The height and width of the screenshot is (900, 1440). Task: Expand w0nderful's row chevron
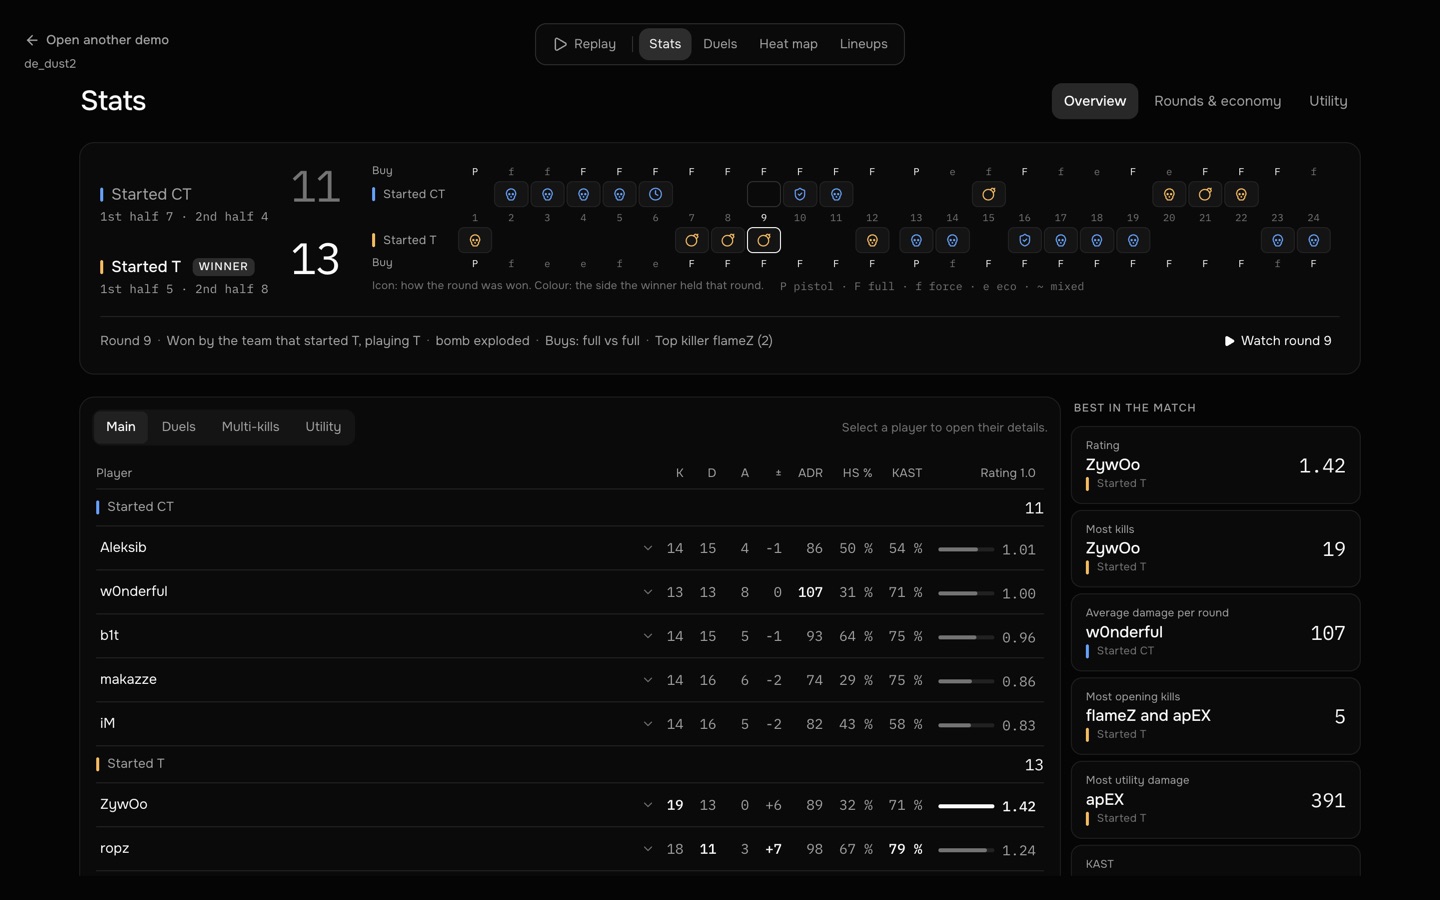(648, 592)
